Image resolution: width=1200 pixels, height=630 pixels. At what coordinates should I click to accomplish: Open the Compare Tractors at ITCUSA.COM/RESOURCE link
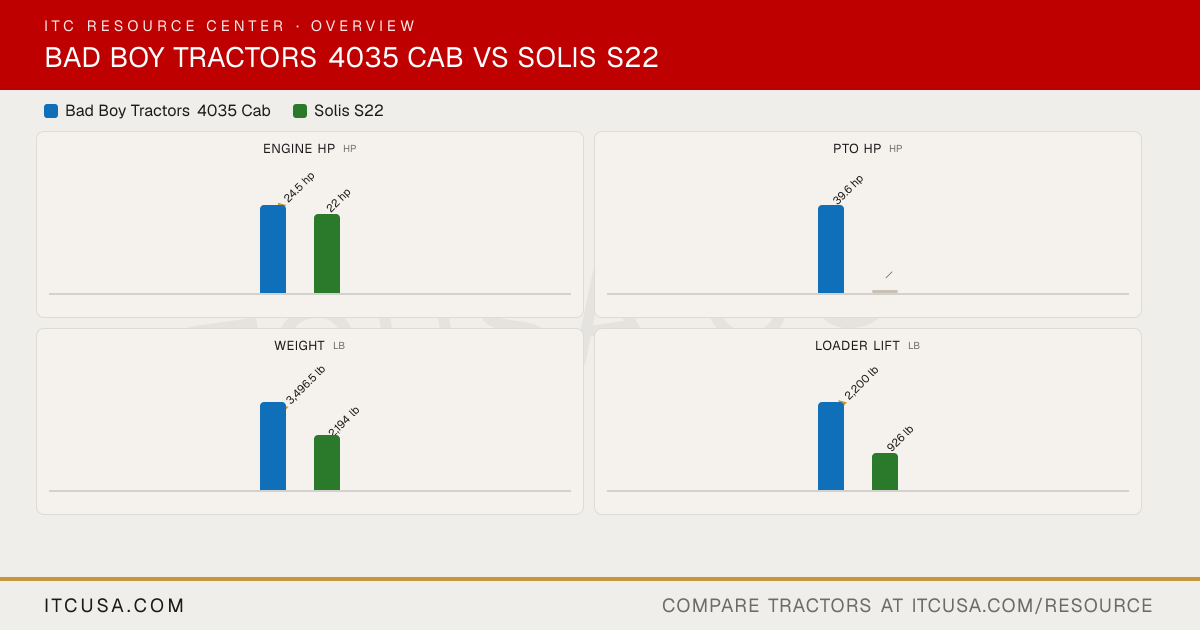point(907,606)
